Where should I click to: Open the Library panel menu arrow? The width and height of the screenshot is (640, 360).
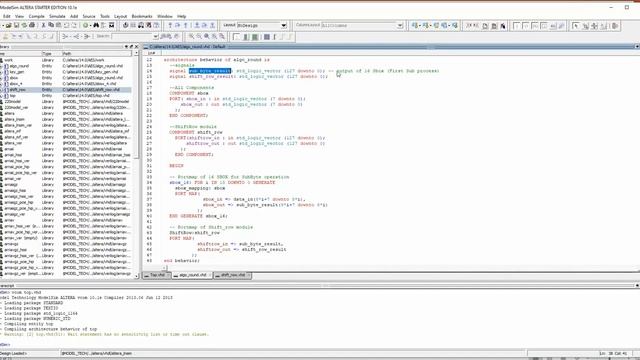pos(126,47)
